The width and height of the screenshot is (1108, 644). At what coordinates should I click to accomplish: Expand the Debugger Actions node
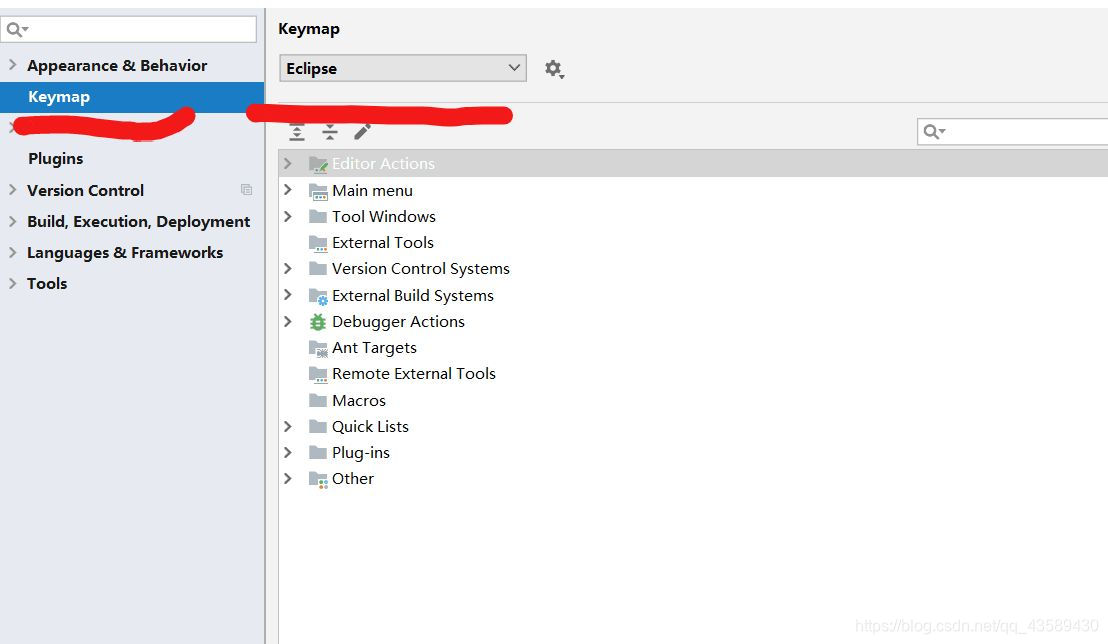288,321
